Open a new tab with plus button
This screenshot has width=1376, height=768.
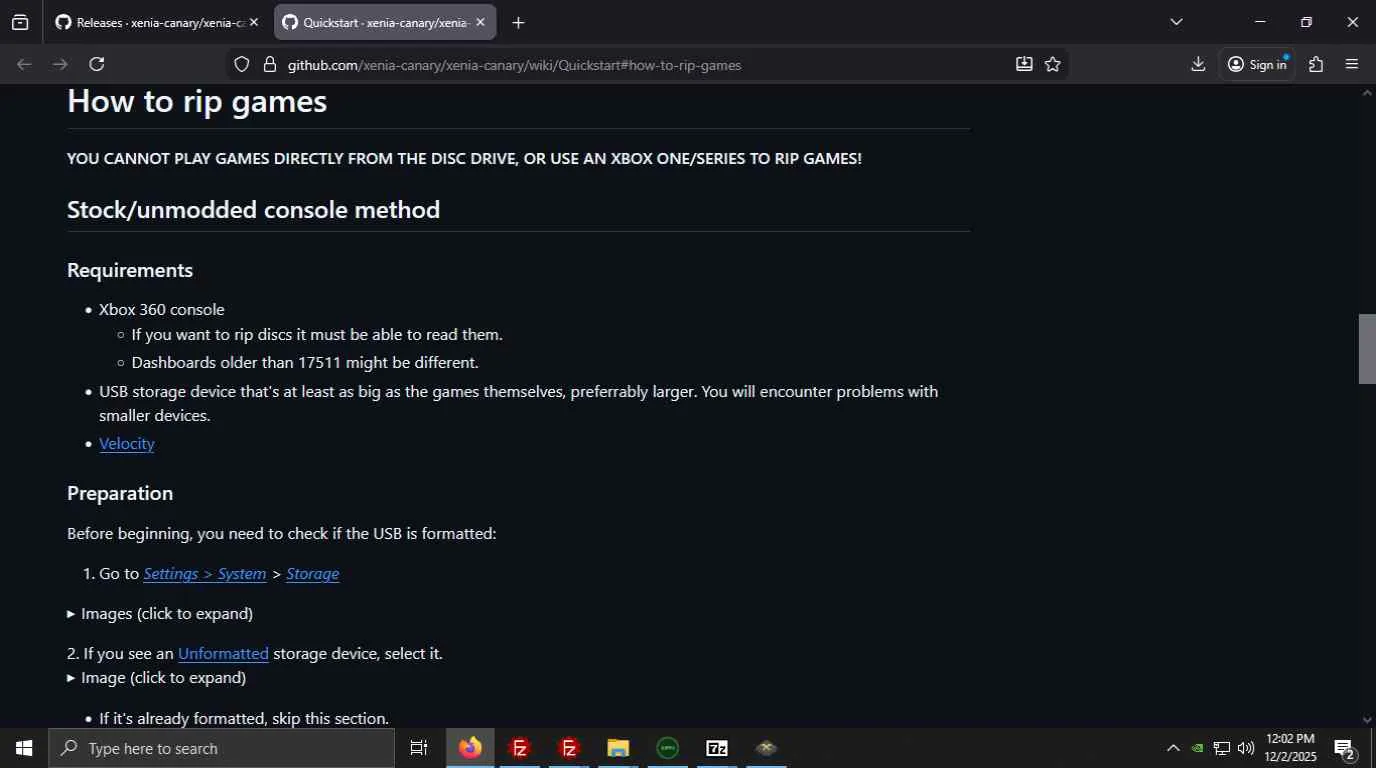[x=518, y=22]
